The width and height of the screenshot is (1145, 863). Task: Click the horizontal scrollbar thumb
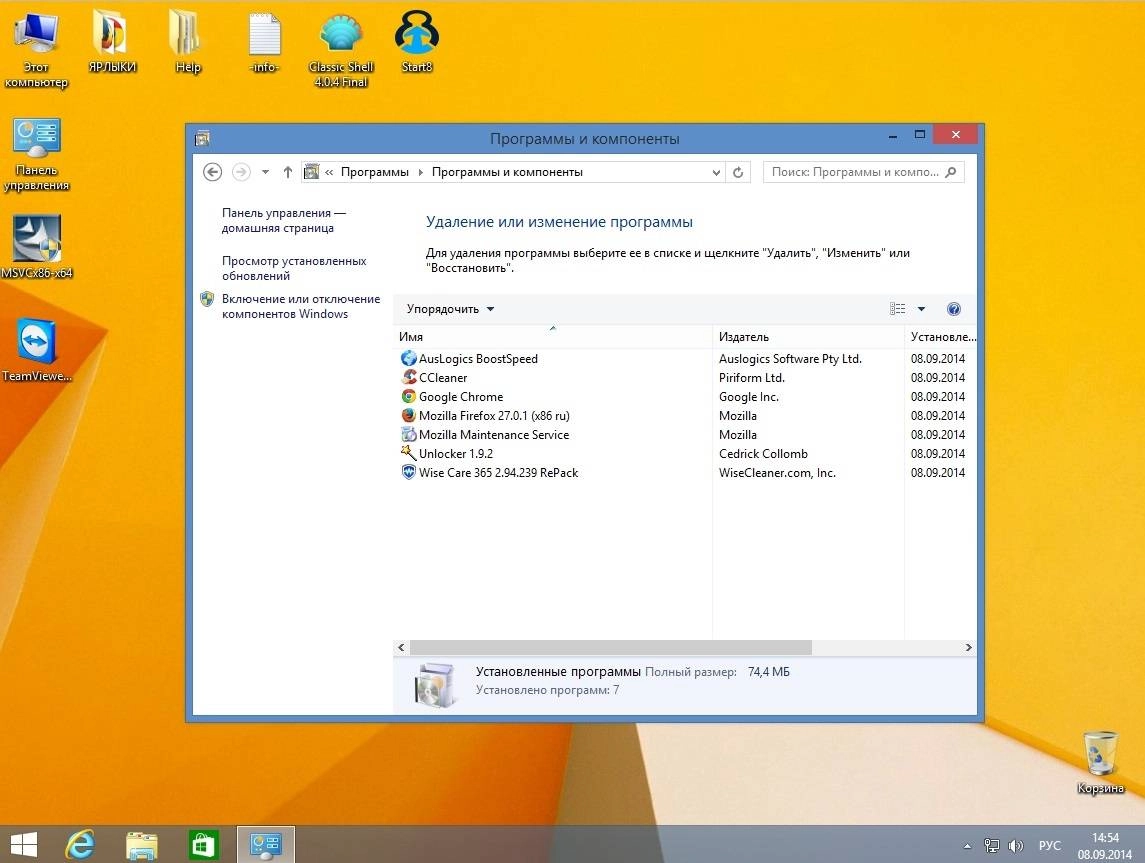click(610, 648)
